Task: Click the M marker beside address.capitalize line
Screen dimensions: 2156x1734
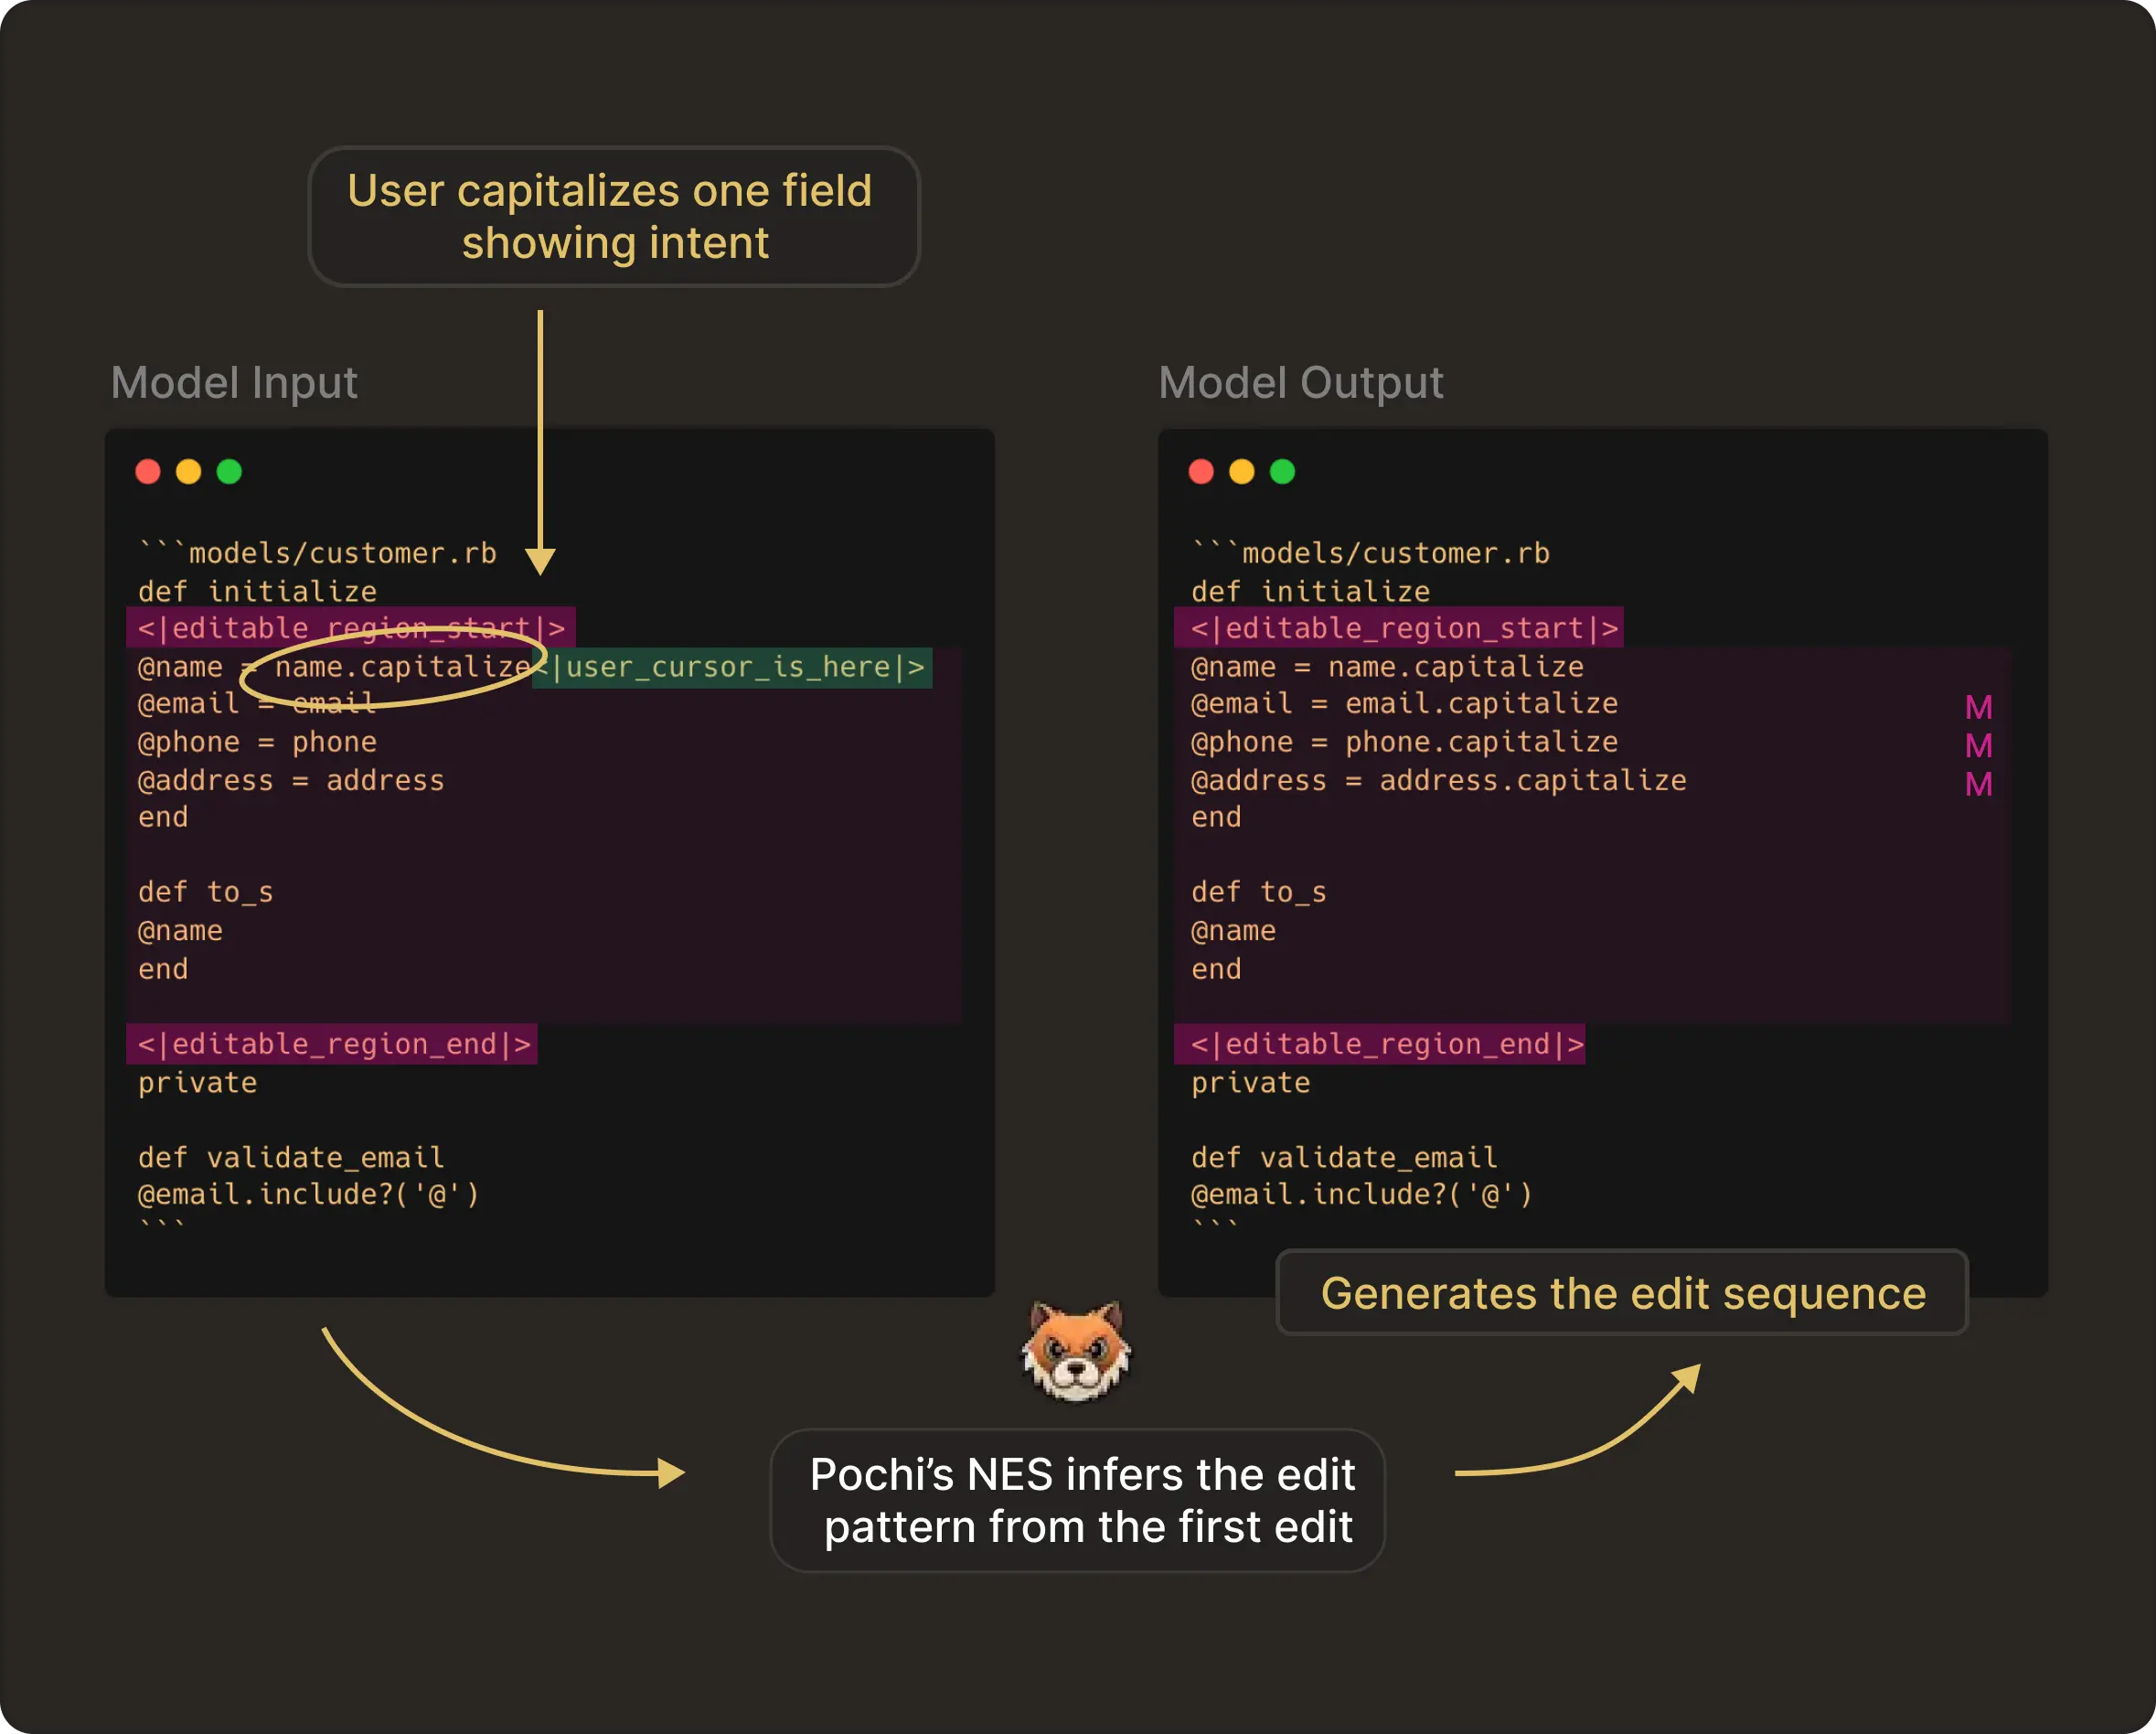Action: coord(1978,784)
